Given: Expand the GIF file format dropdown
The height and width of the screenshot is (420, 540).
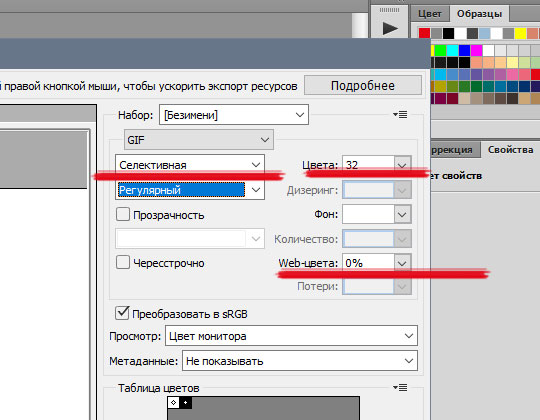Looking at the screenshot, I should 199,140.
